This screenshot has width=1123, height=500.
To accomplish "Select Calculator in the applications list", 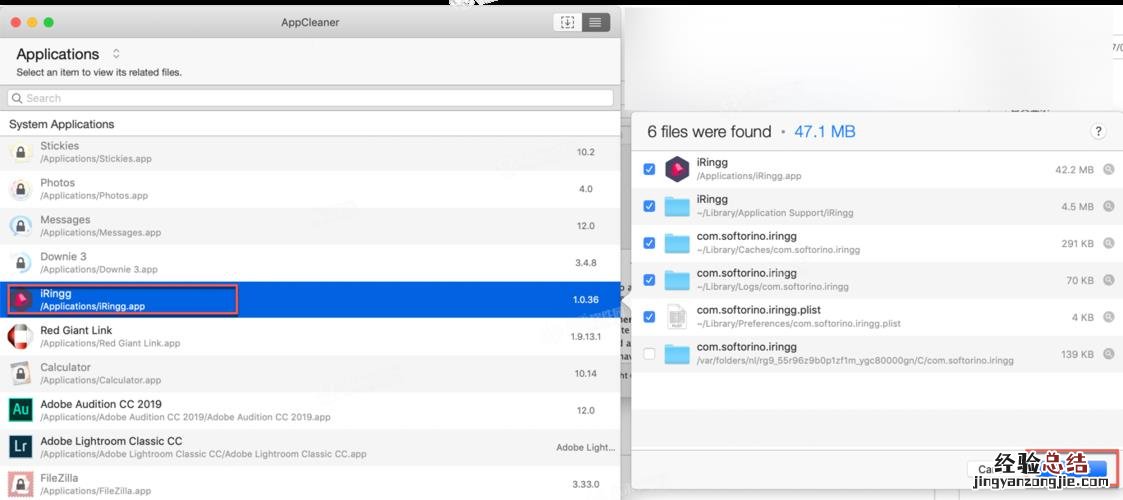I will point(300,373).
